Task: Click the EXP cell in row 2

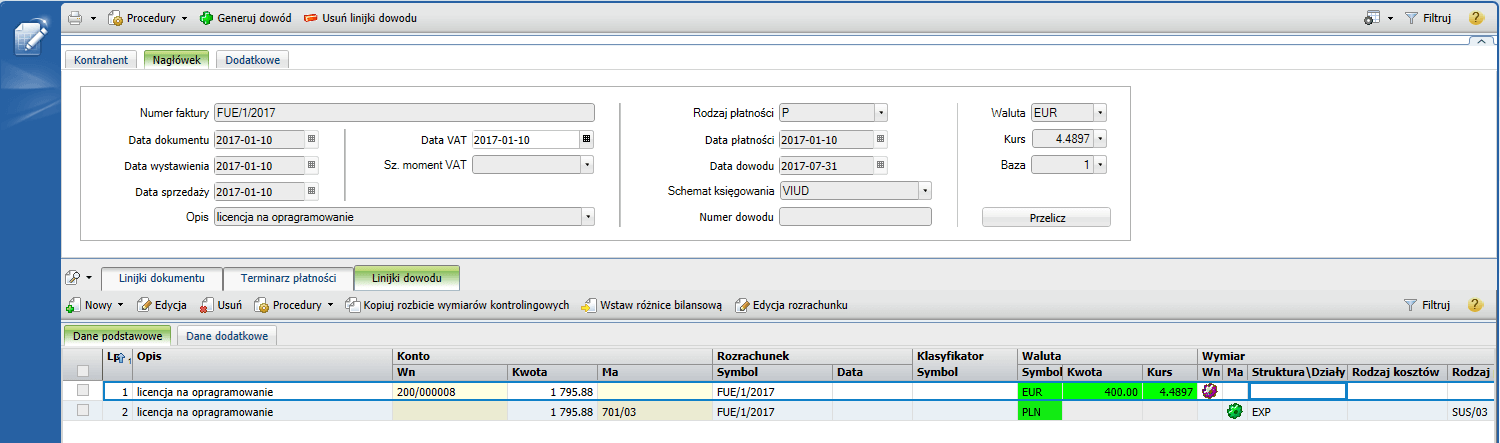Action: [1298, 410]
